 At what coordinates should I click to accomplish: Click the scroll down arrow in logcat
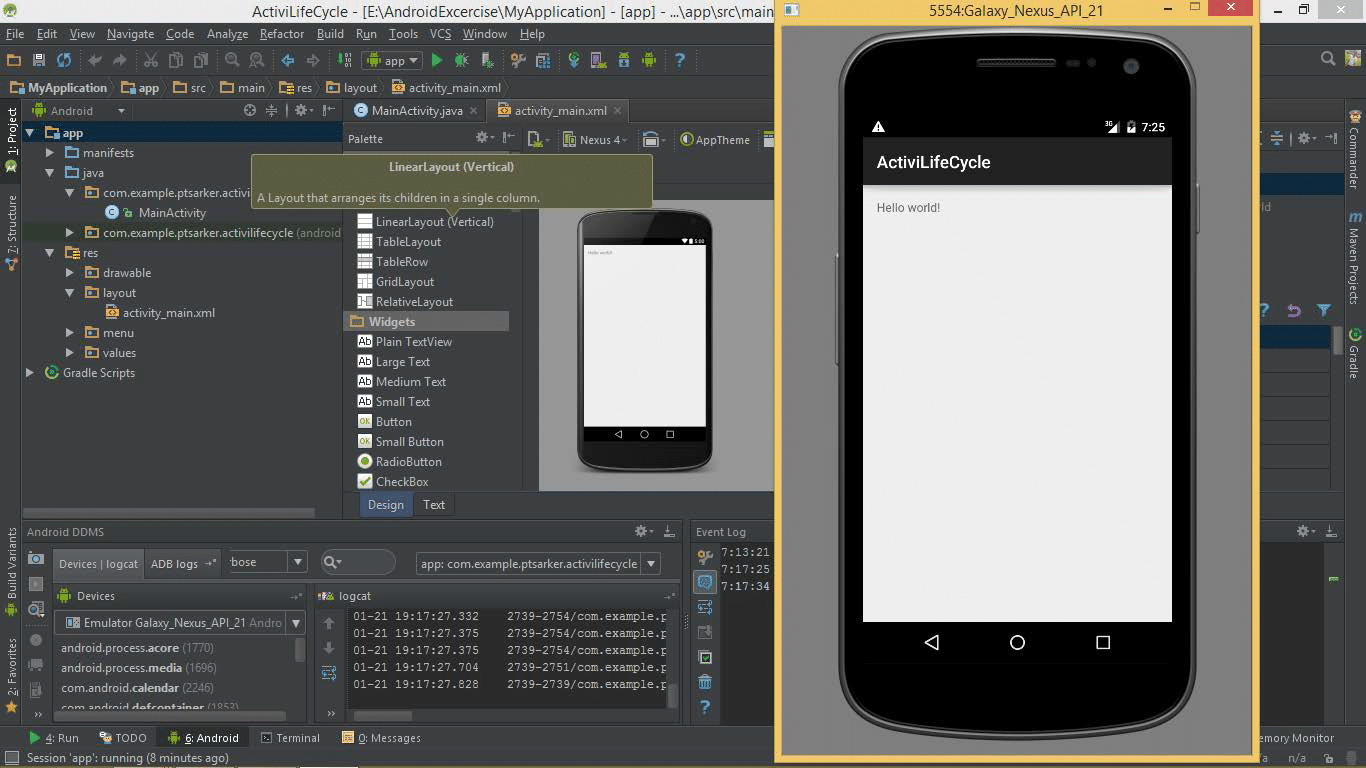pyautogui.click(x=329, y=648)
